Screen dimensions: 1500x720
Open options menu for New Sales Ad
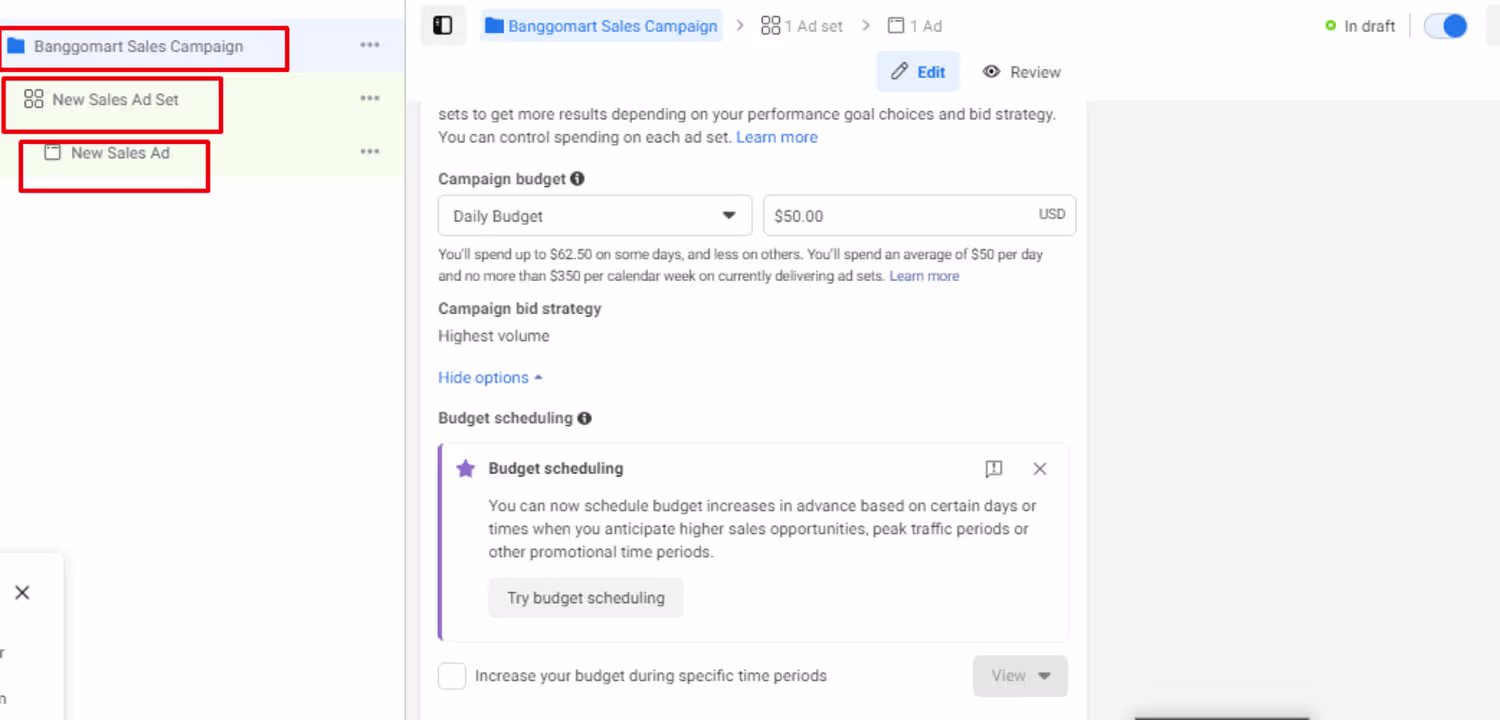pyautogui.click(x=370, y=152)
